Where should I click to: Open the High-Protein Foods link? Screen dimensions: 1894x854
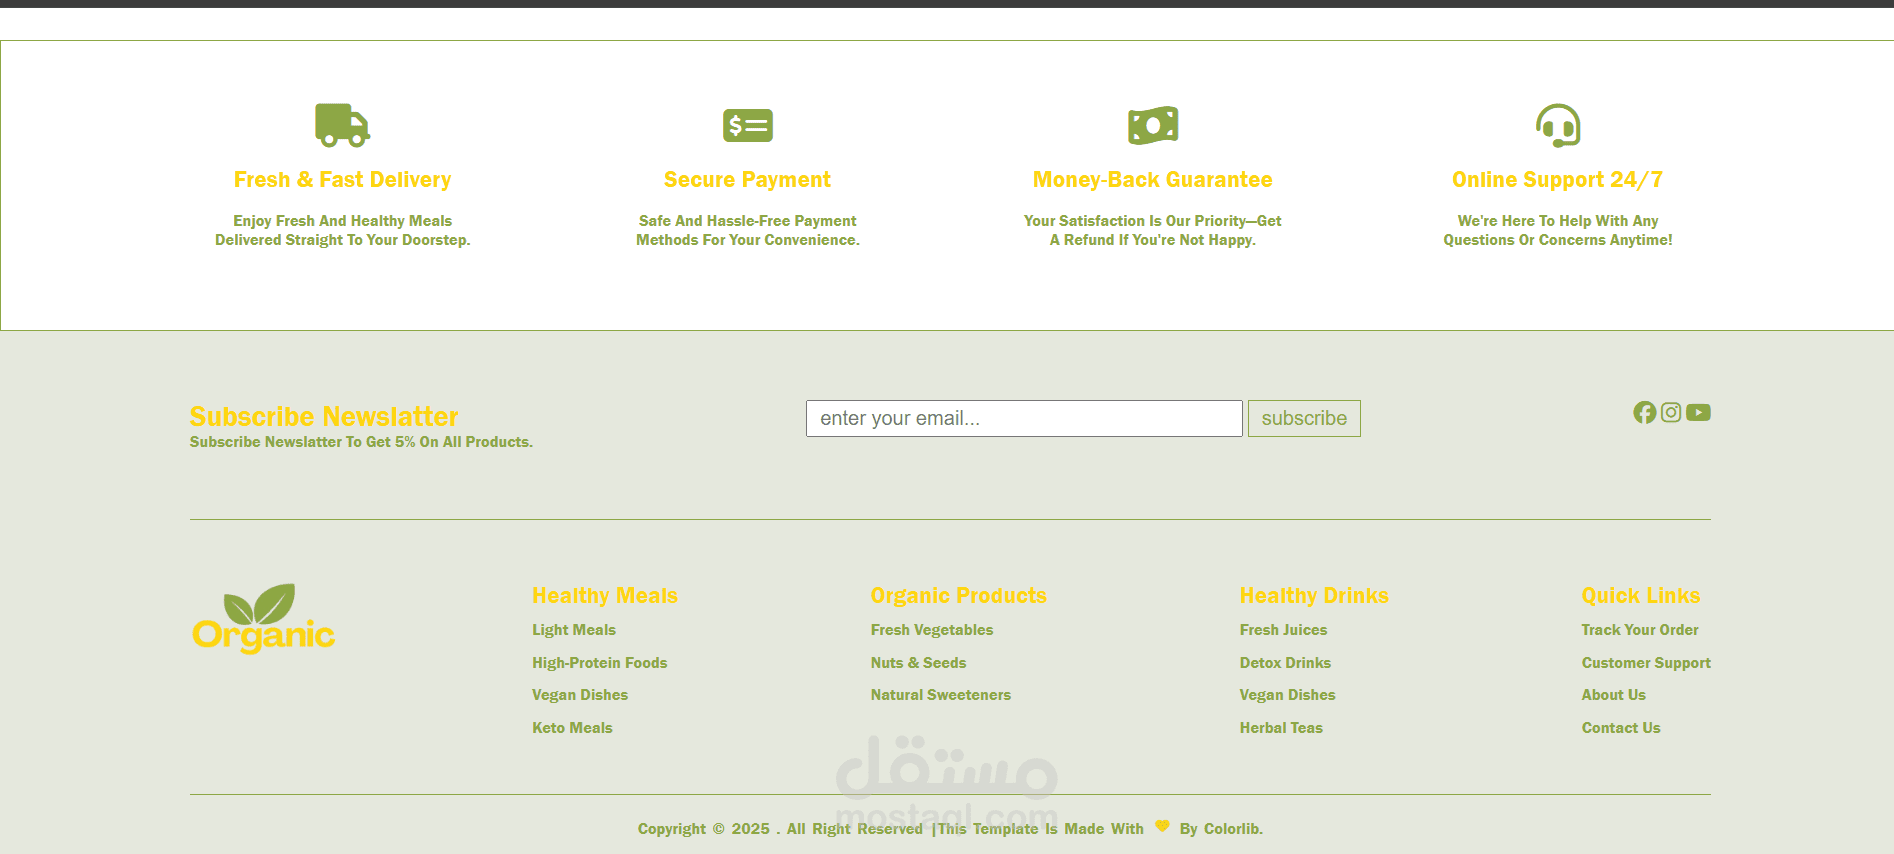point(600,663)
